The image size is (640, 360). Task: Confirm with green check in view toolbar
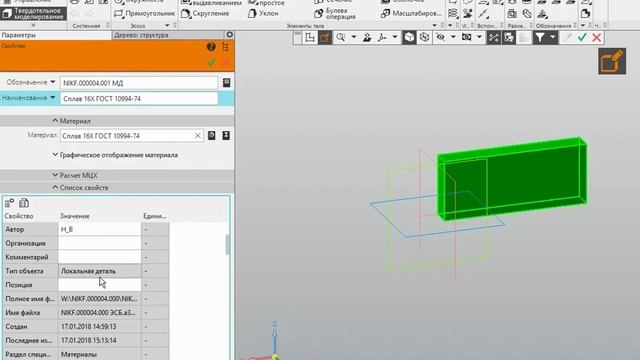[582, 38]
